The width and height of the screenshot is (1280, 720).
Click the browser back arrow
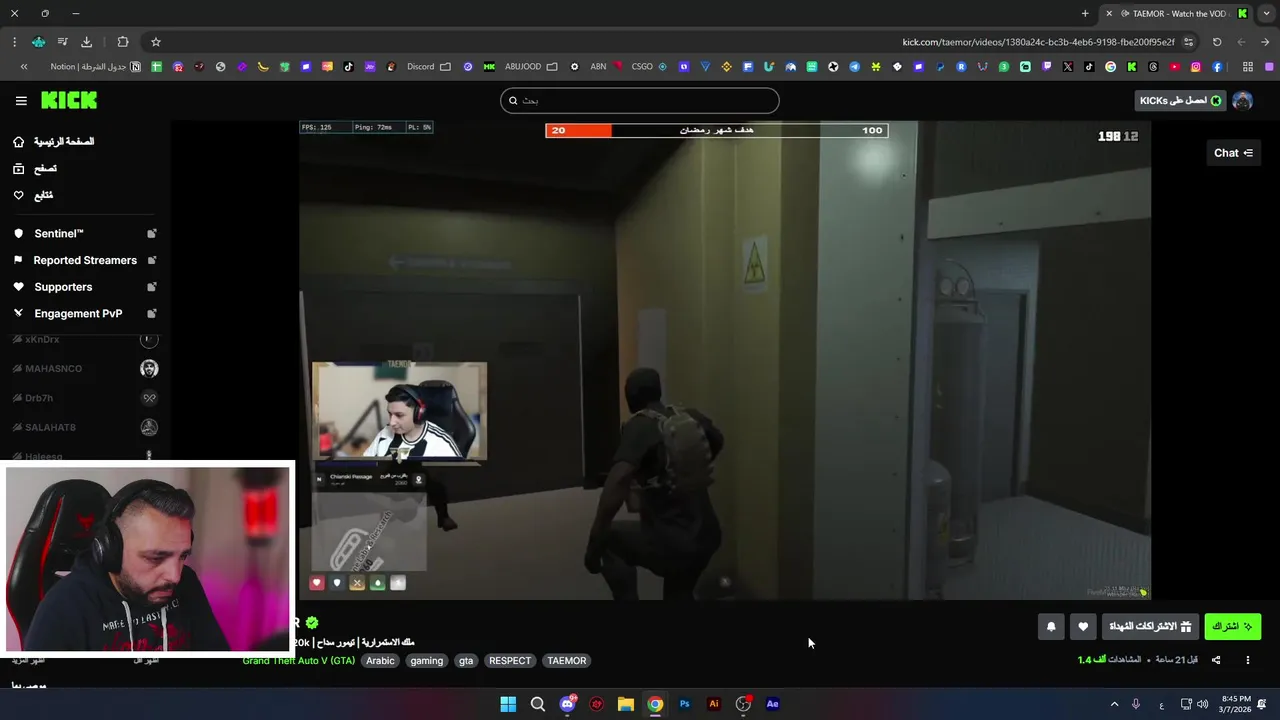[x=1265, y=42]
